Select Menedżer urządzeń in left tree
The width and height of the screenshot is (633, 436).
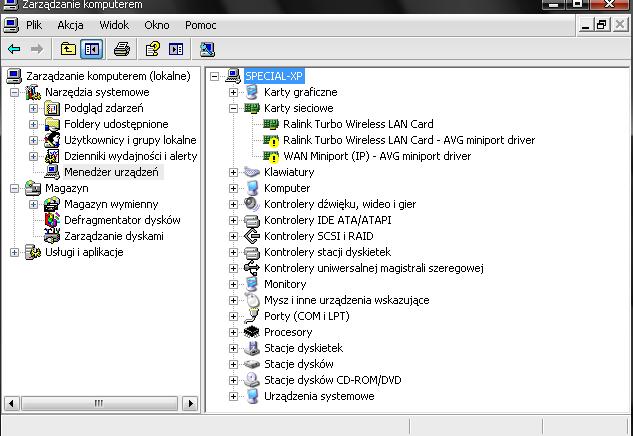click(x=111, y=172)
